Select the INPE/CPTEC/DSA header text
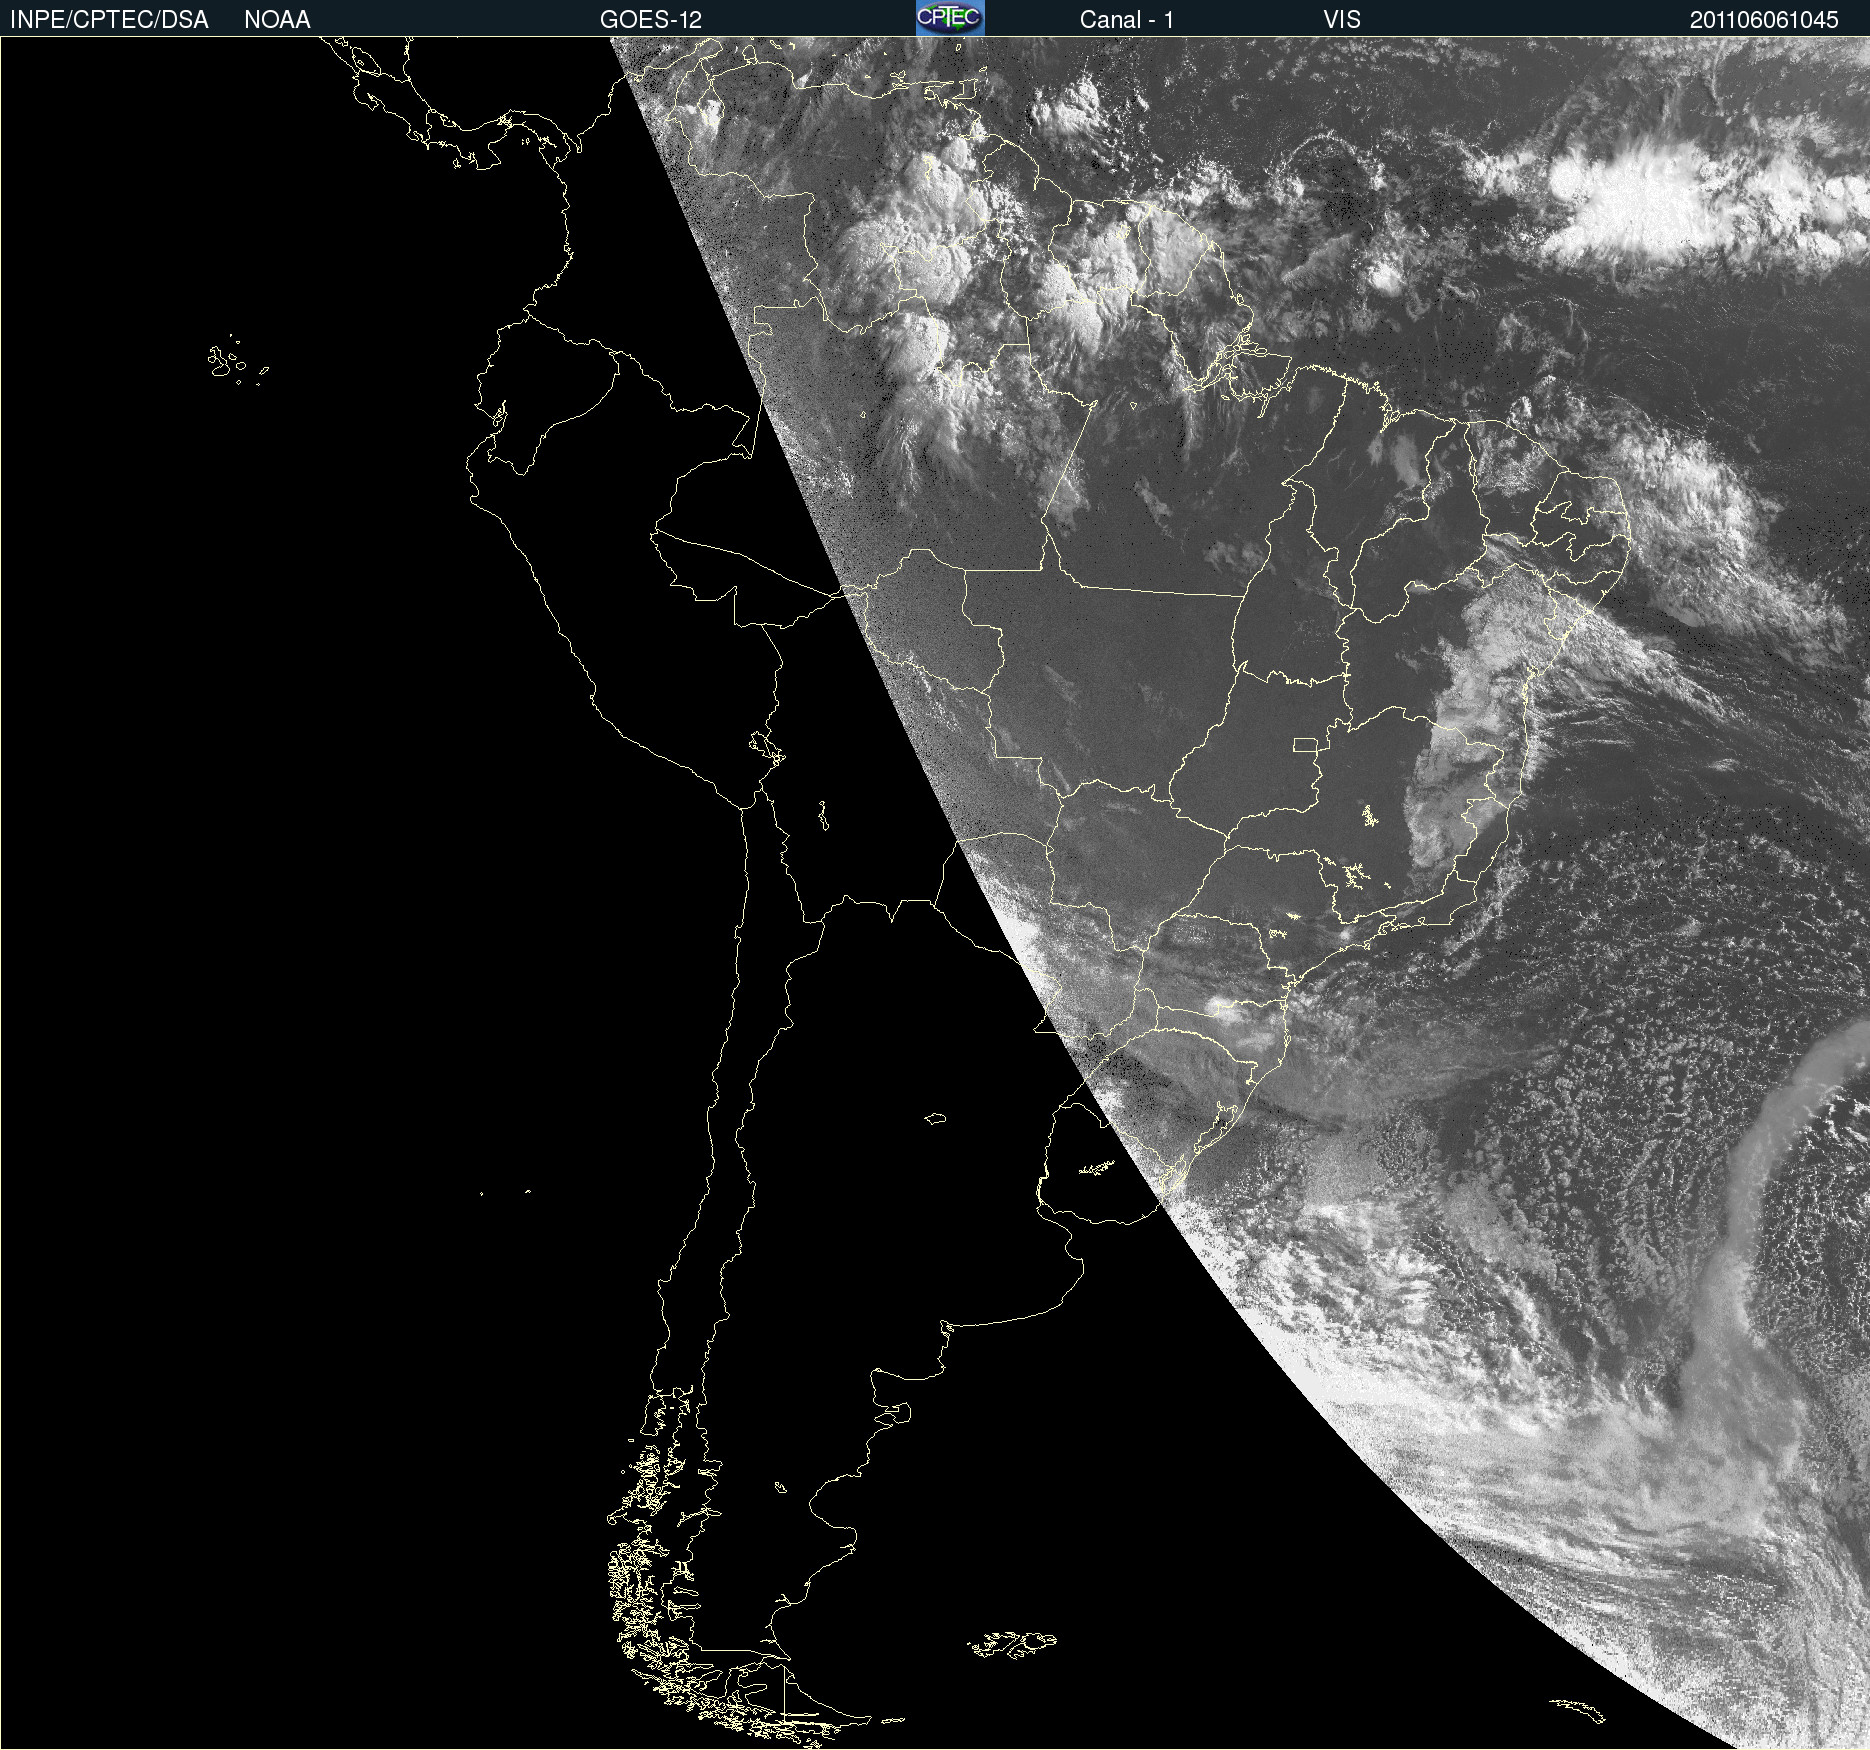Screen dimensions: 1870x1750 click(x=109, y=20)
